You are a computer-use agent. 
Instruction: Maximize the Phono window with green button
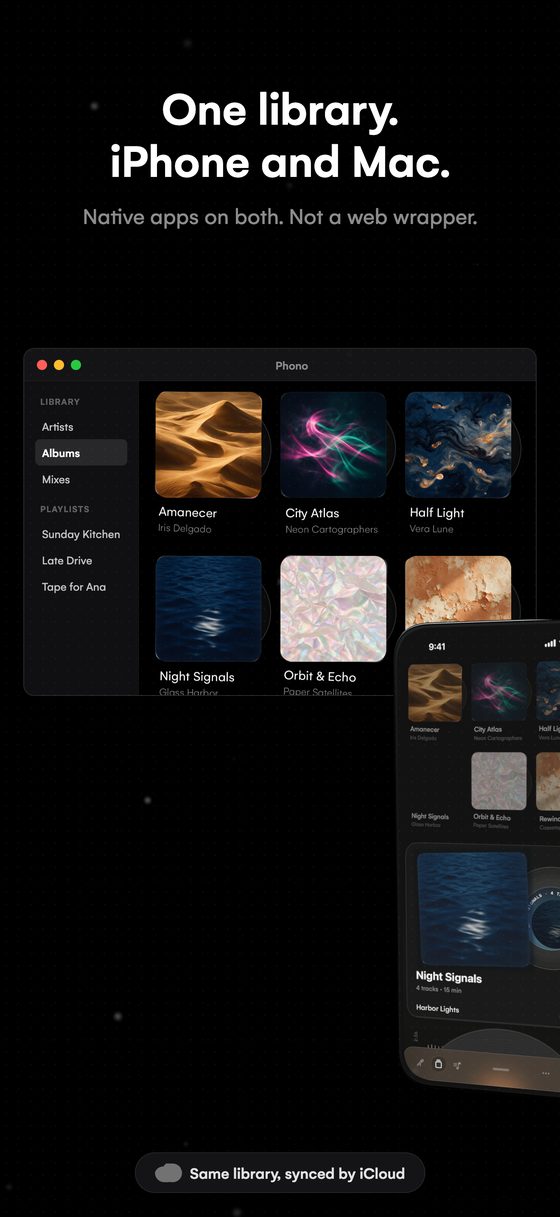76,366
